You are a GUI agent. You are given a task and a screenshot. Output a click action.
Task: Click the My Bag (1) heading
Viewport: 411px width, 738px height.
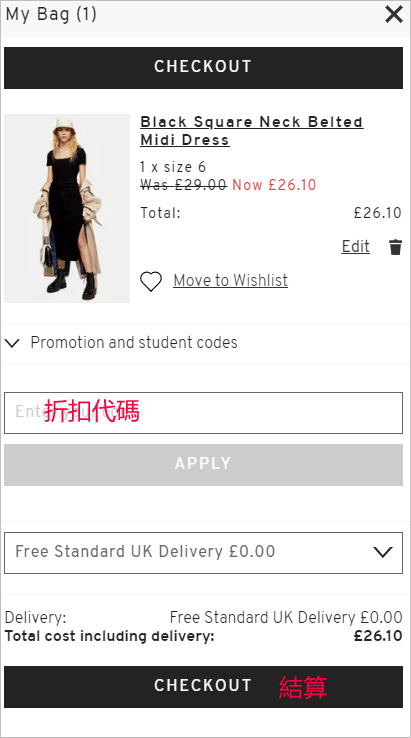pos(51,14)
